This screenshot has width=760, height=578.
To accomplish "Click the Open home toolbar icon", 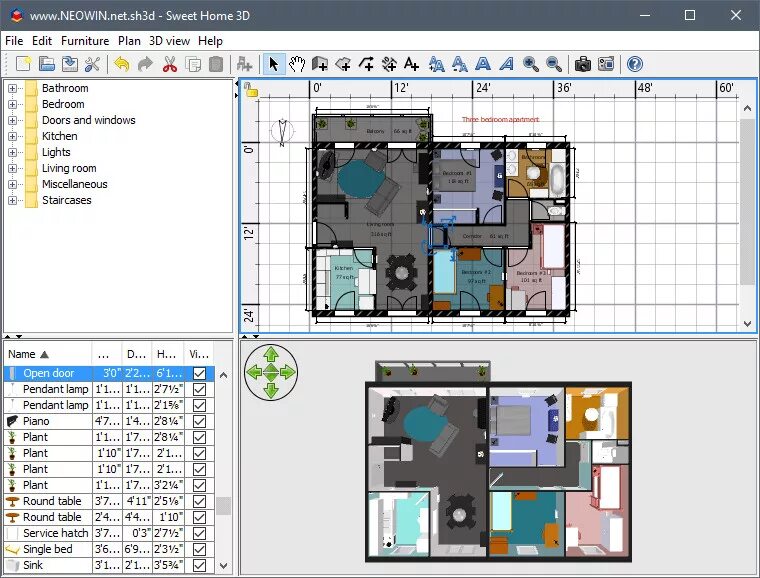I will [x=47, y=64].
